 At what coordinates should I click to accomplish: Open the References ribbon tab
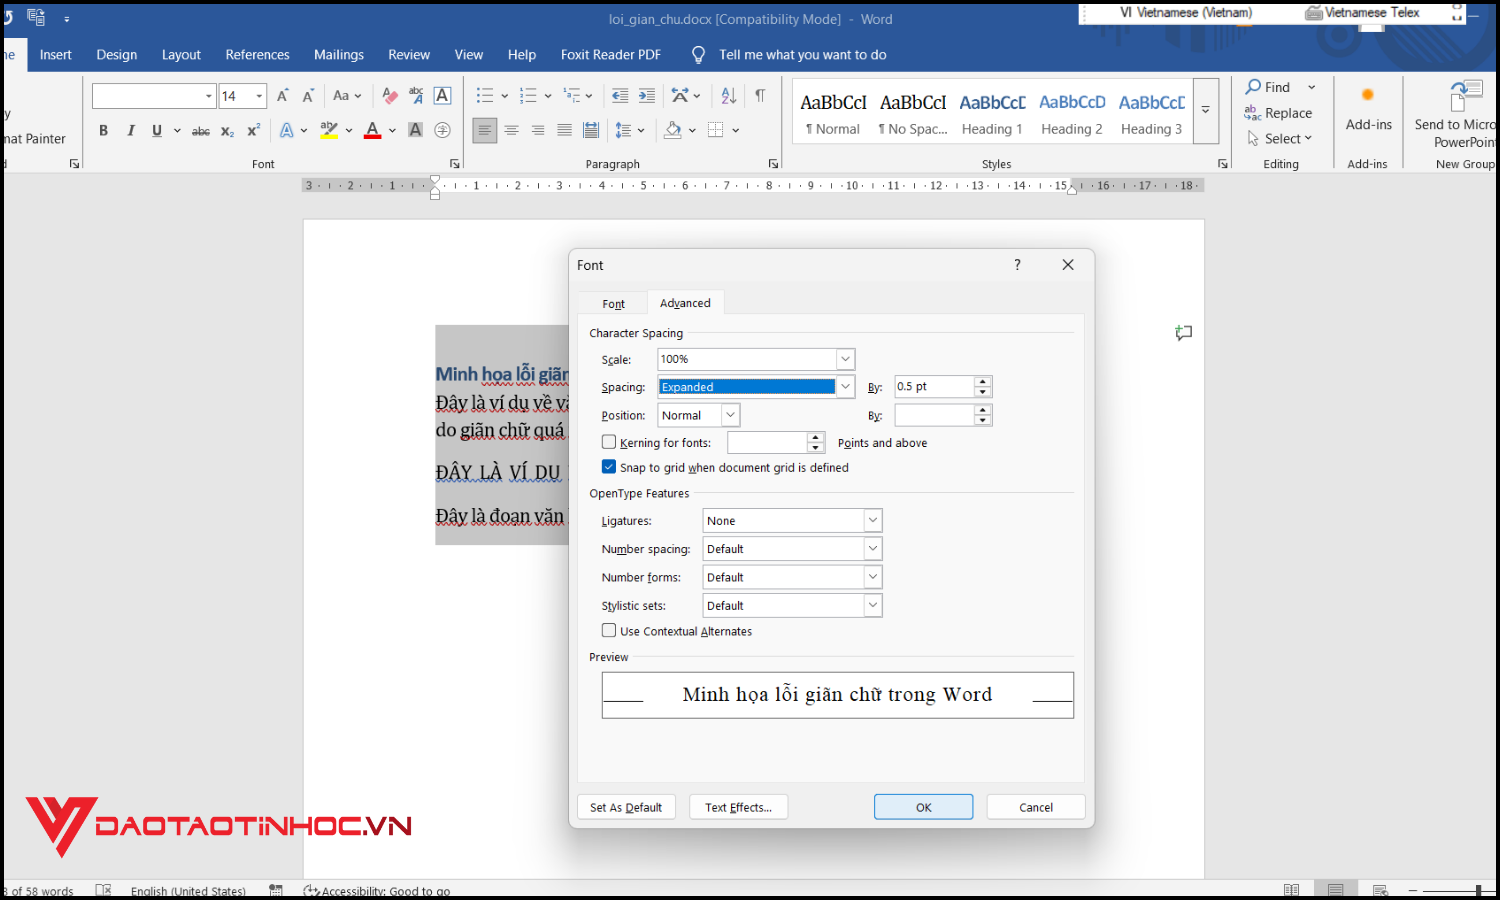tap(257, 54)
